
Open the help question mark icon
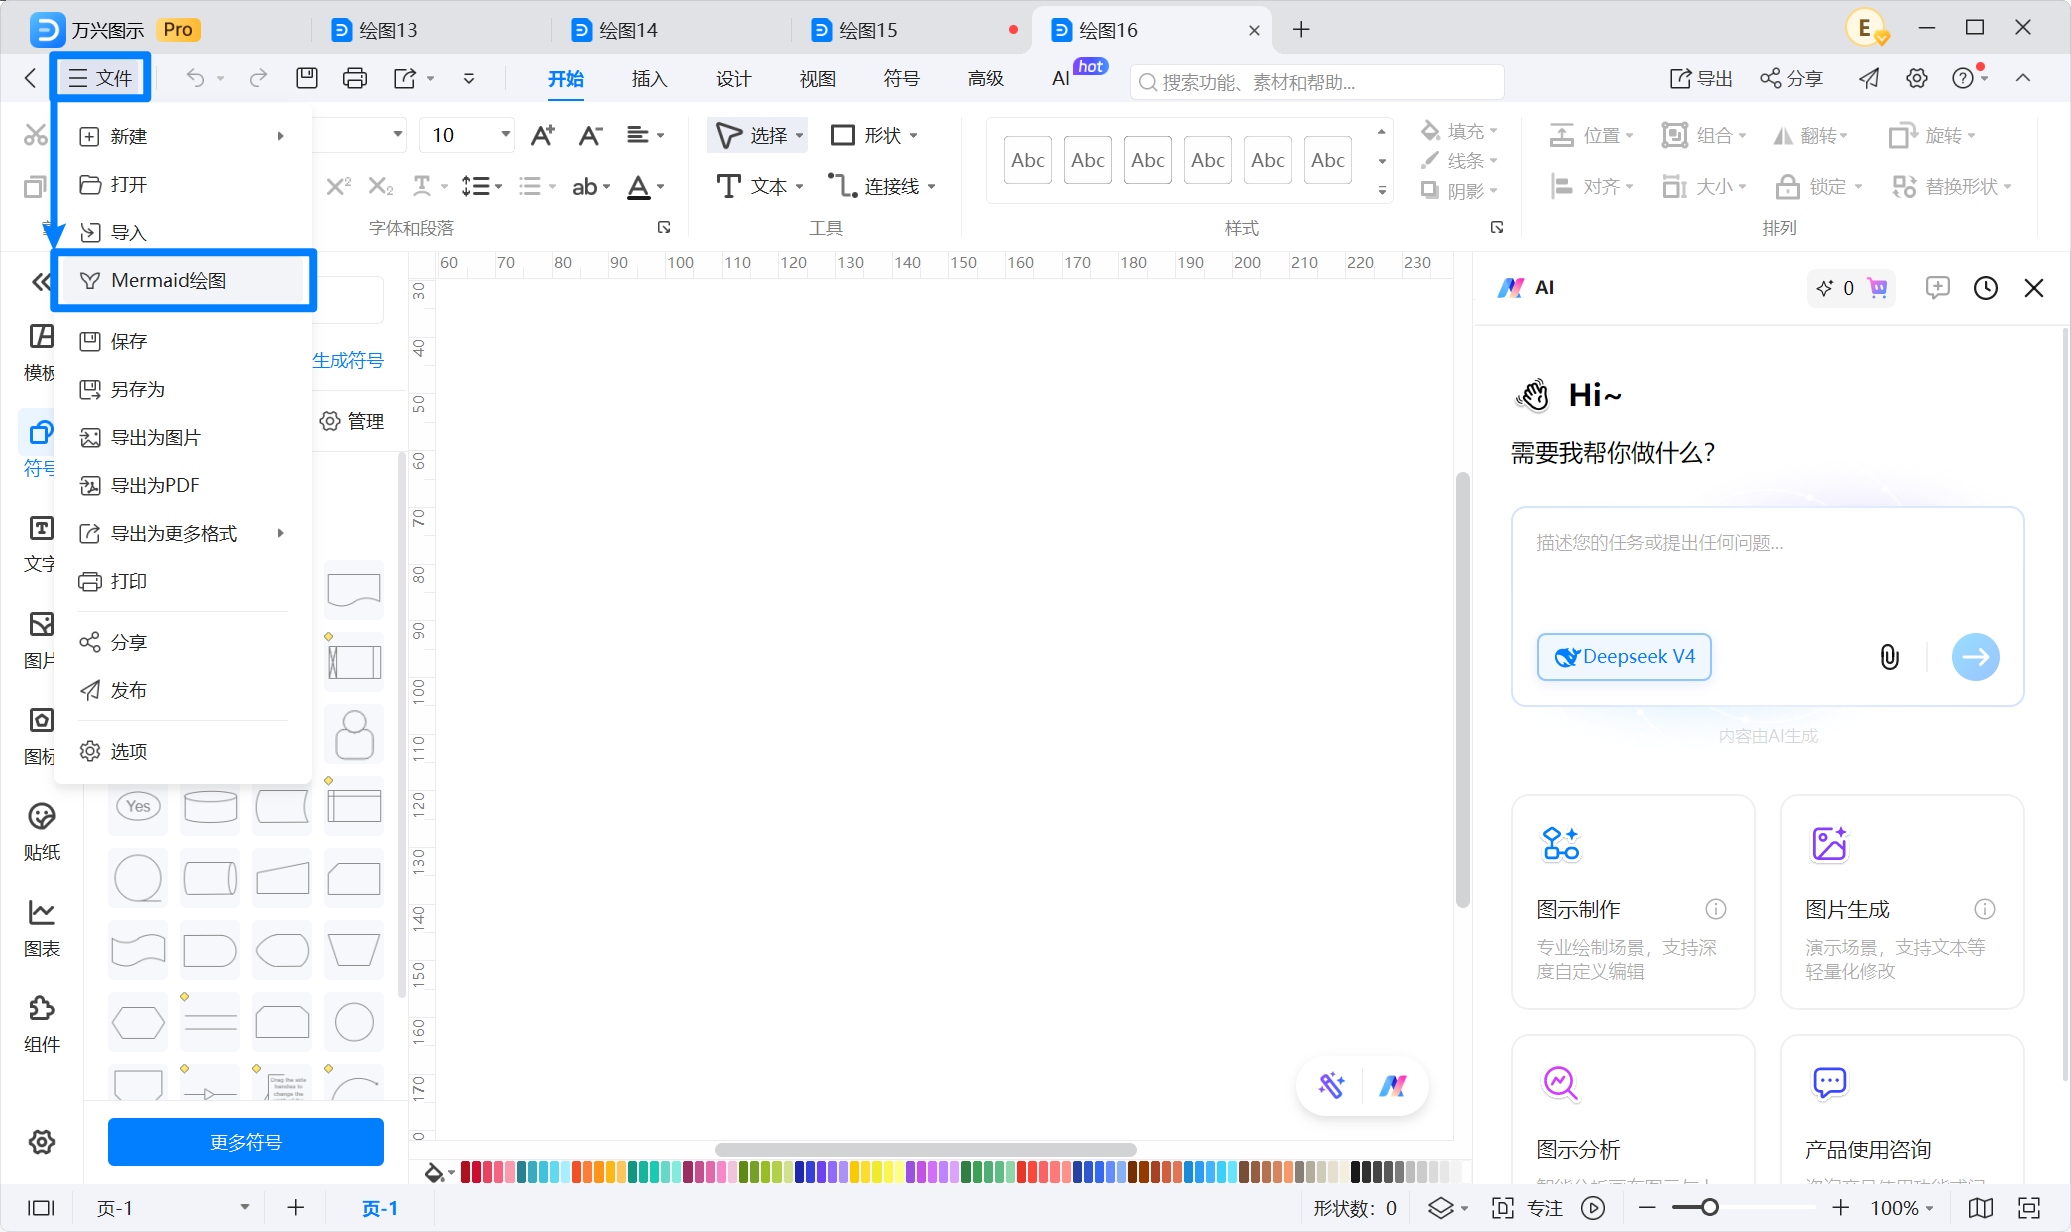(x=1963, y=79)
